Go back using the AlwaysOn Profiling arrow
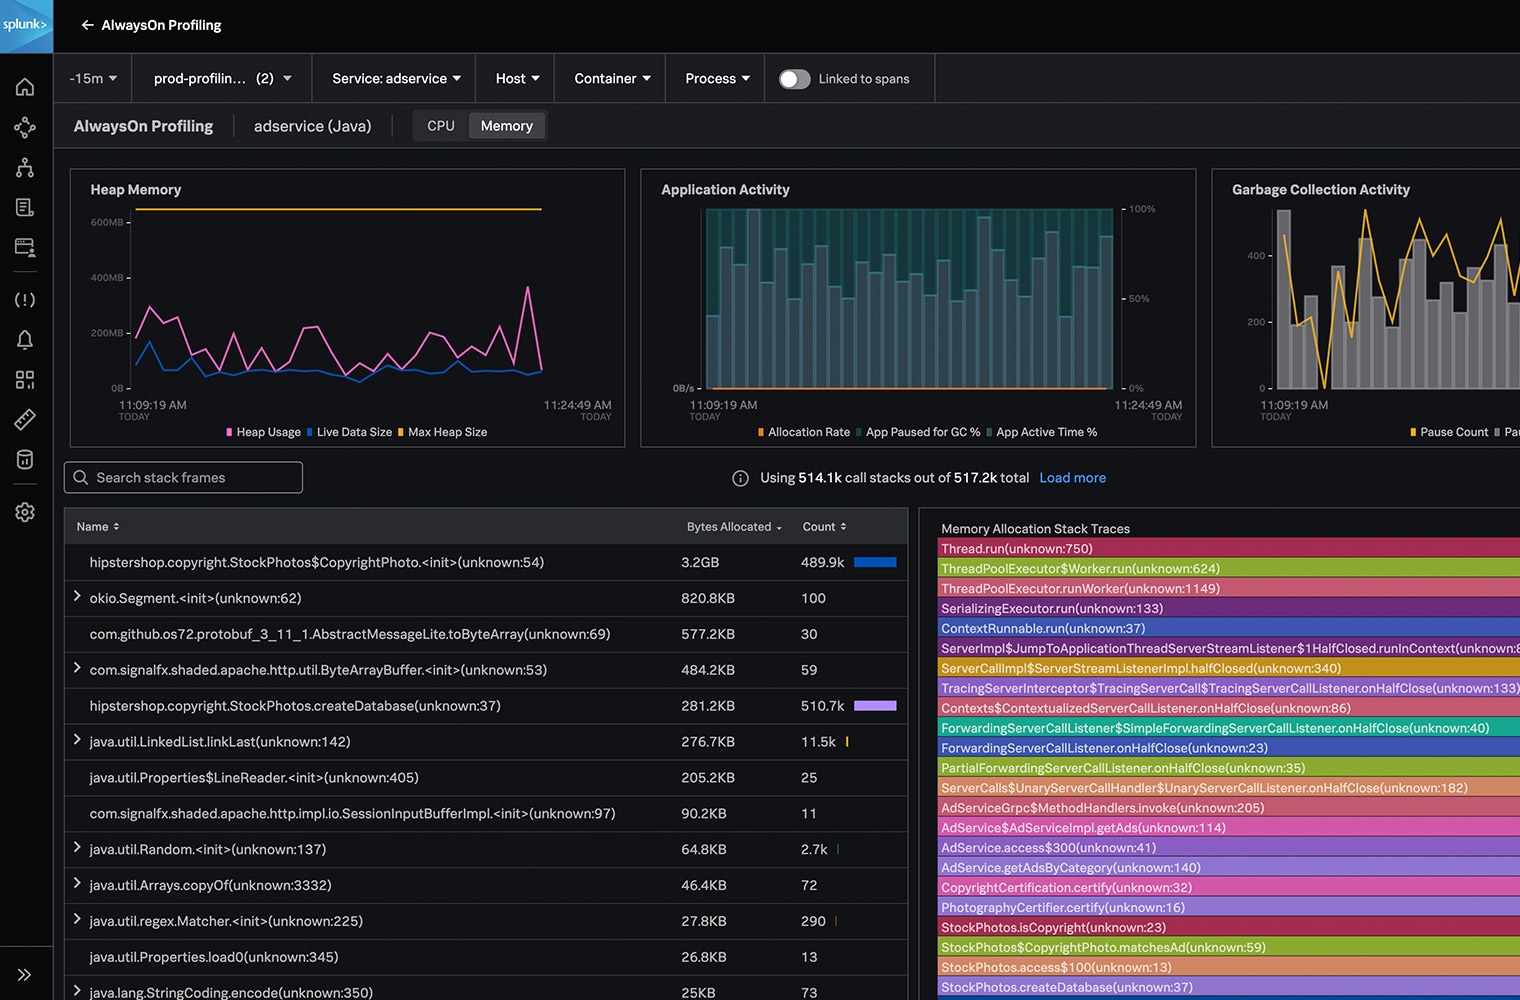The height and width of the screenshot is (1000, 1520). [x=88, y=25]
